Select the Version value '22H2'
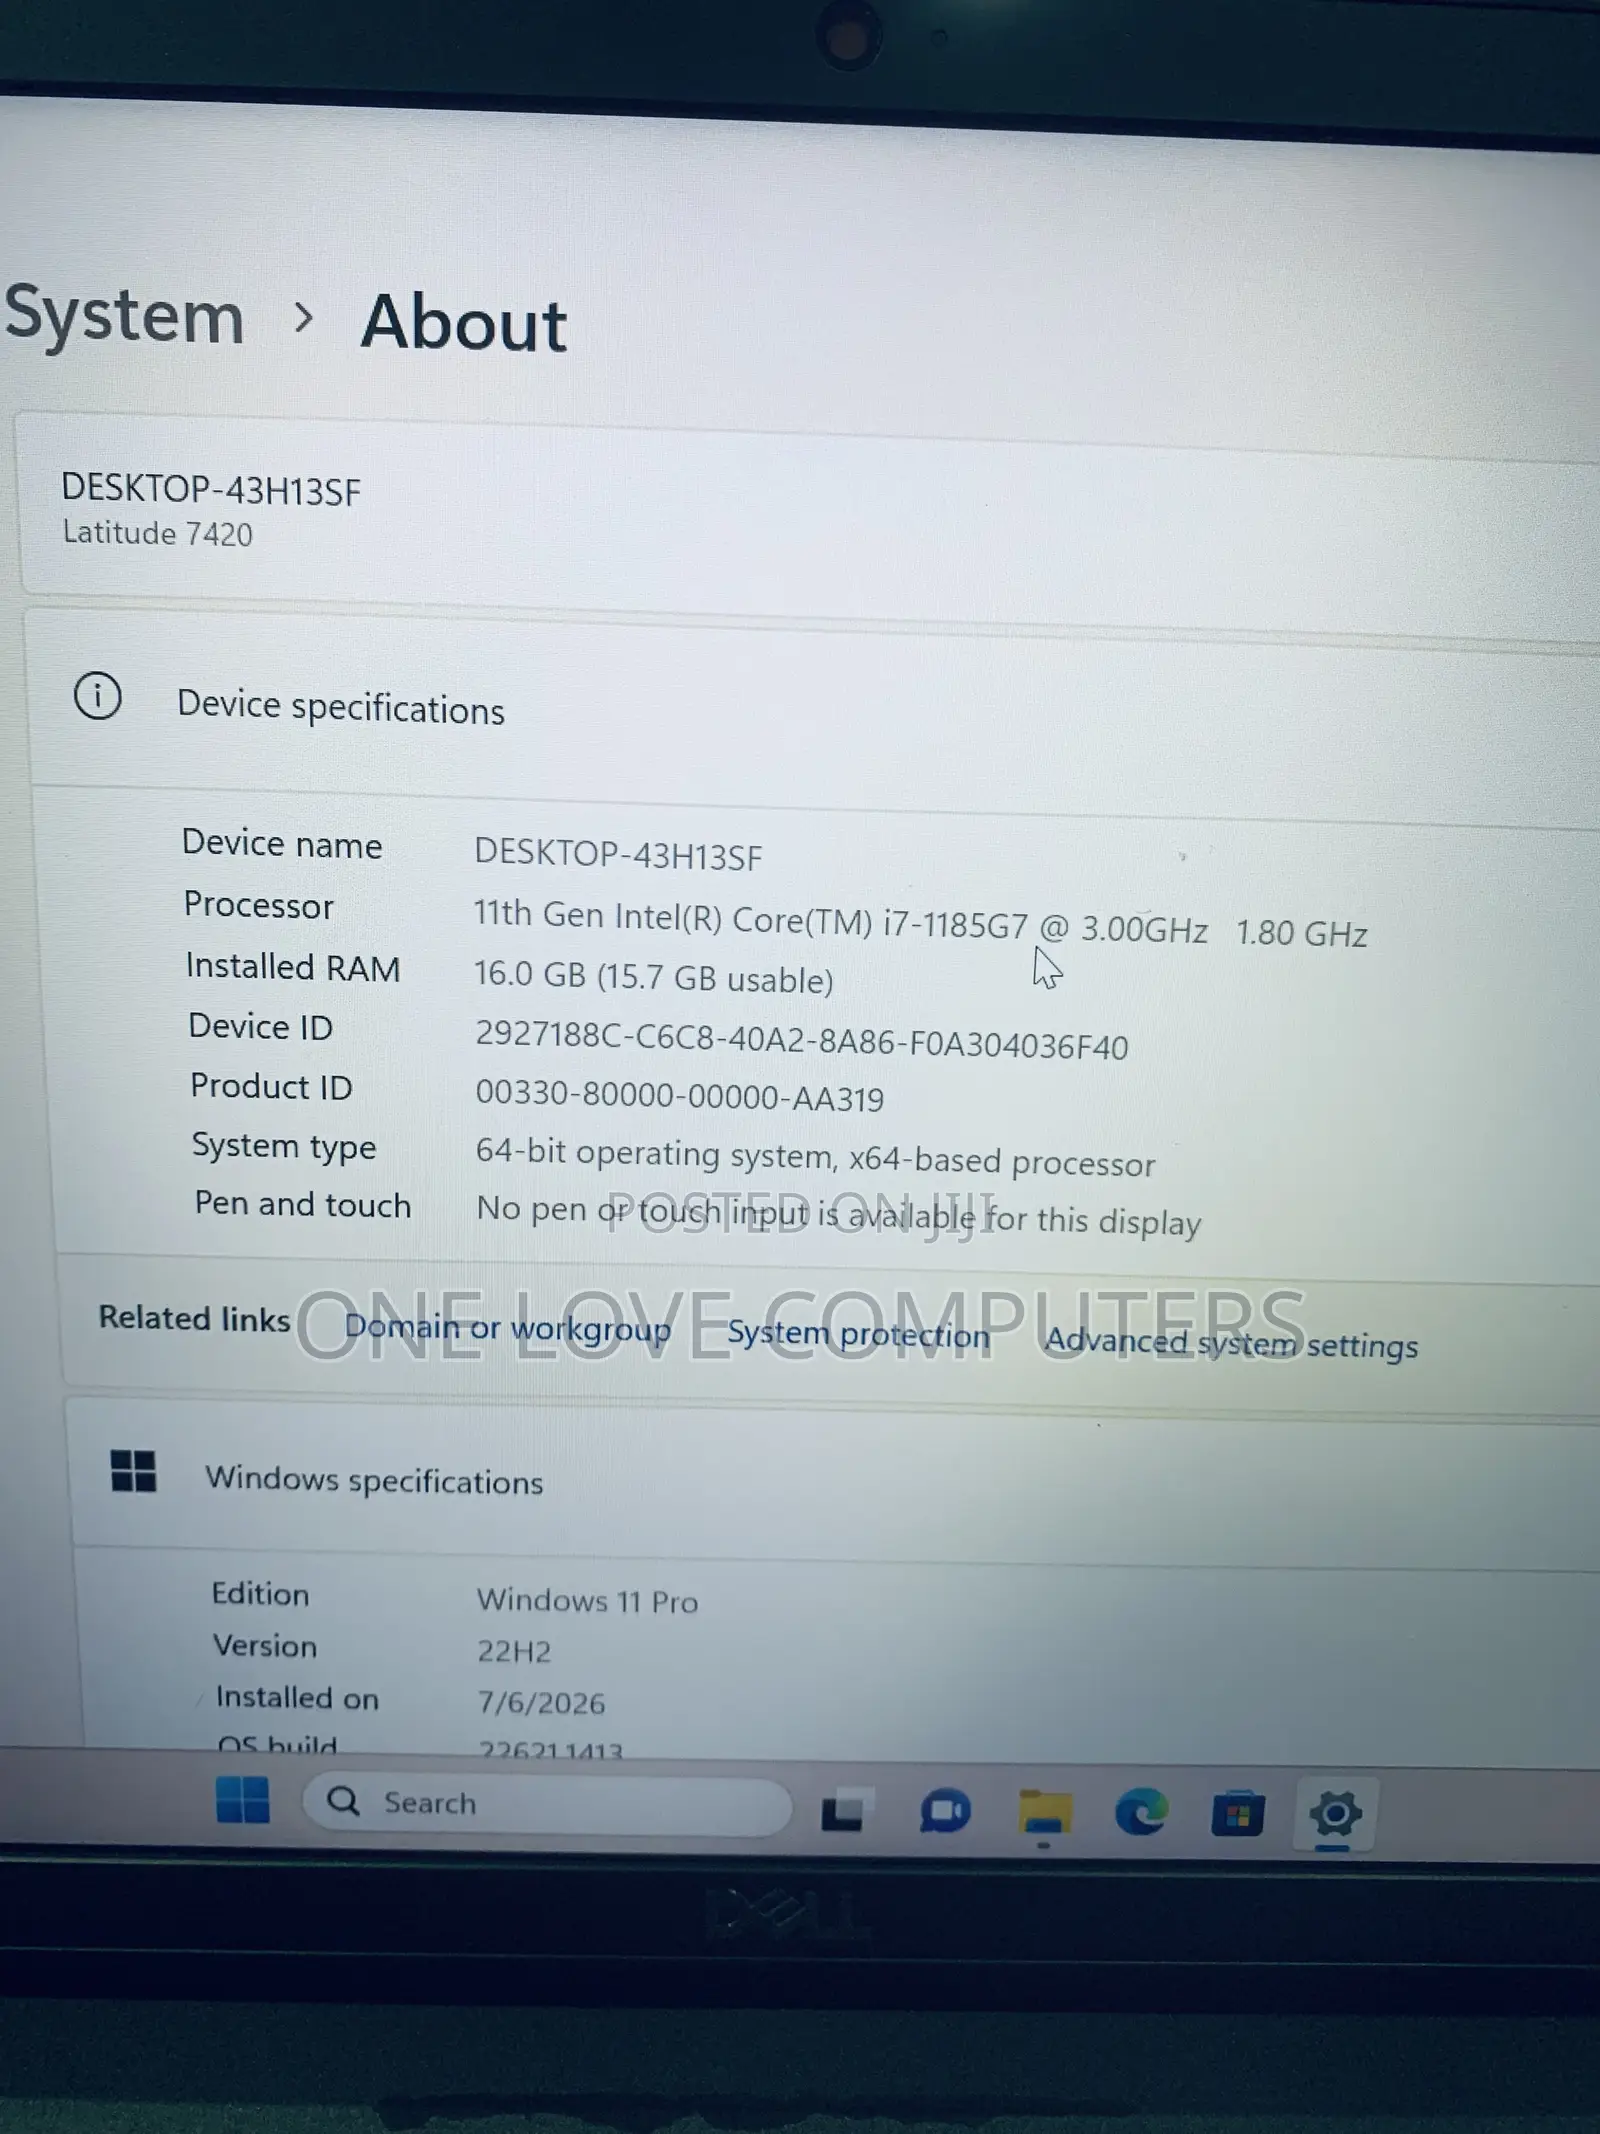 pyautogui.click(x=514, y=1651)
